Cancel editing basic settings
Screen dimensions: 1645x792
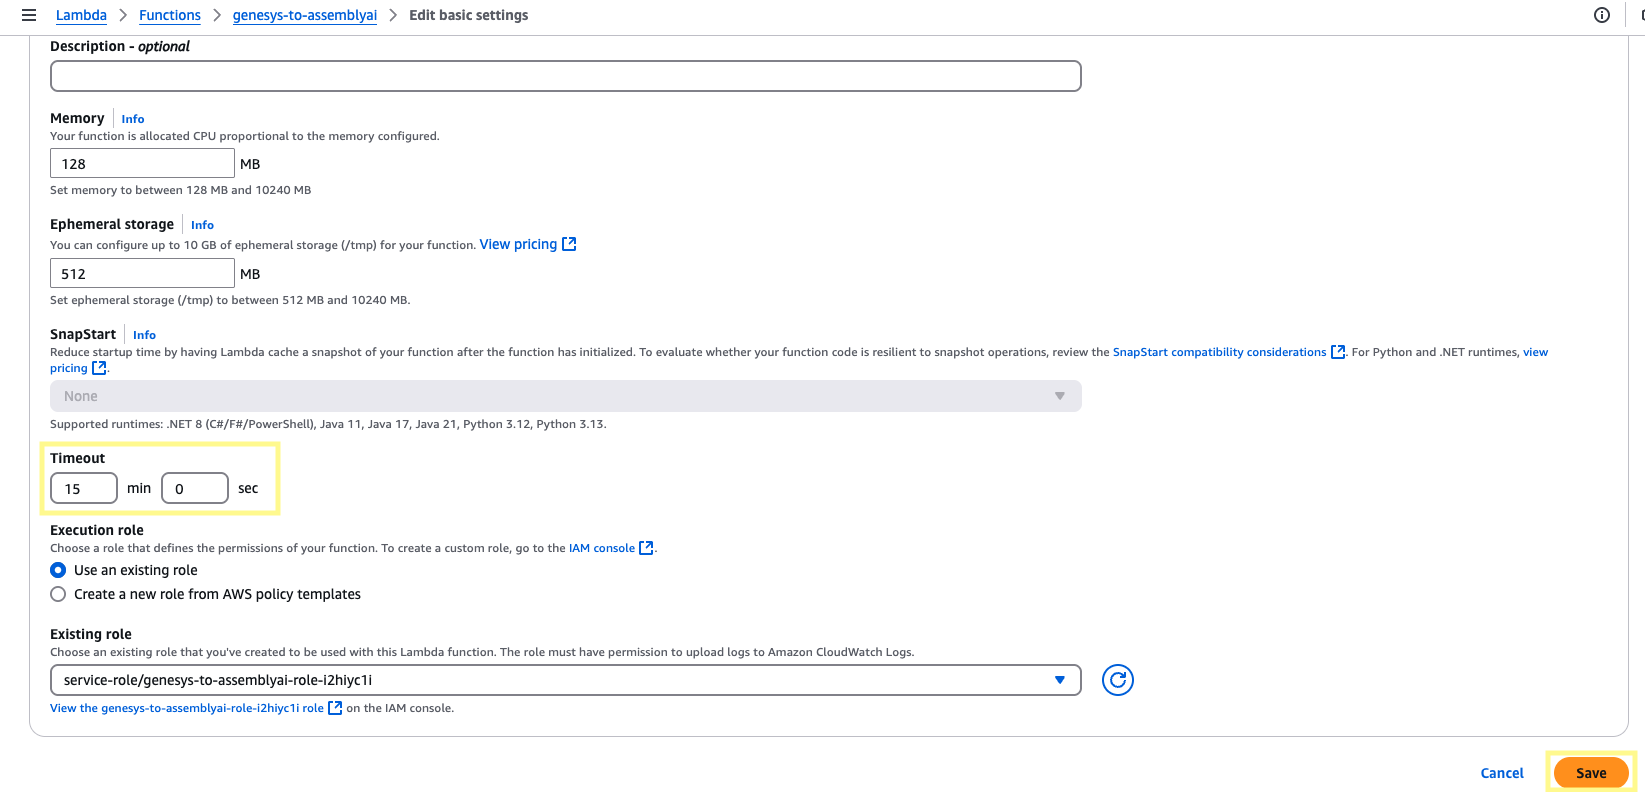pos(1501,773)
